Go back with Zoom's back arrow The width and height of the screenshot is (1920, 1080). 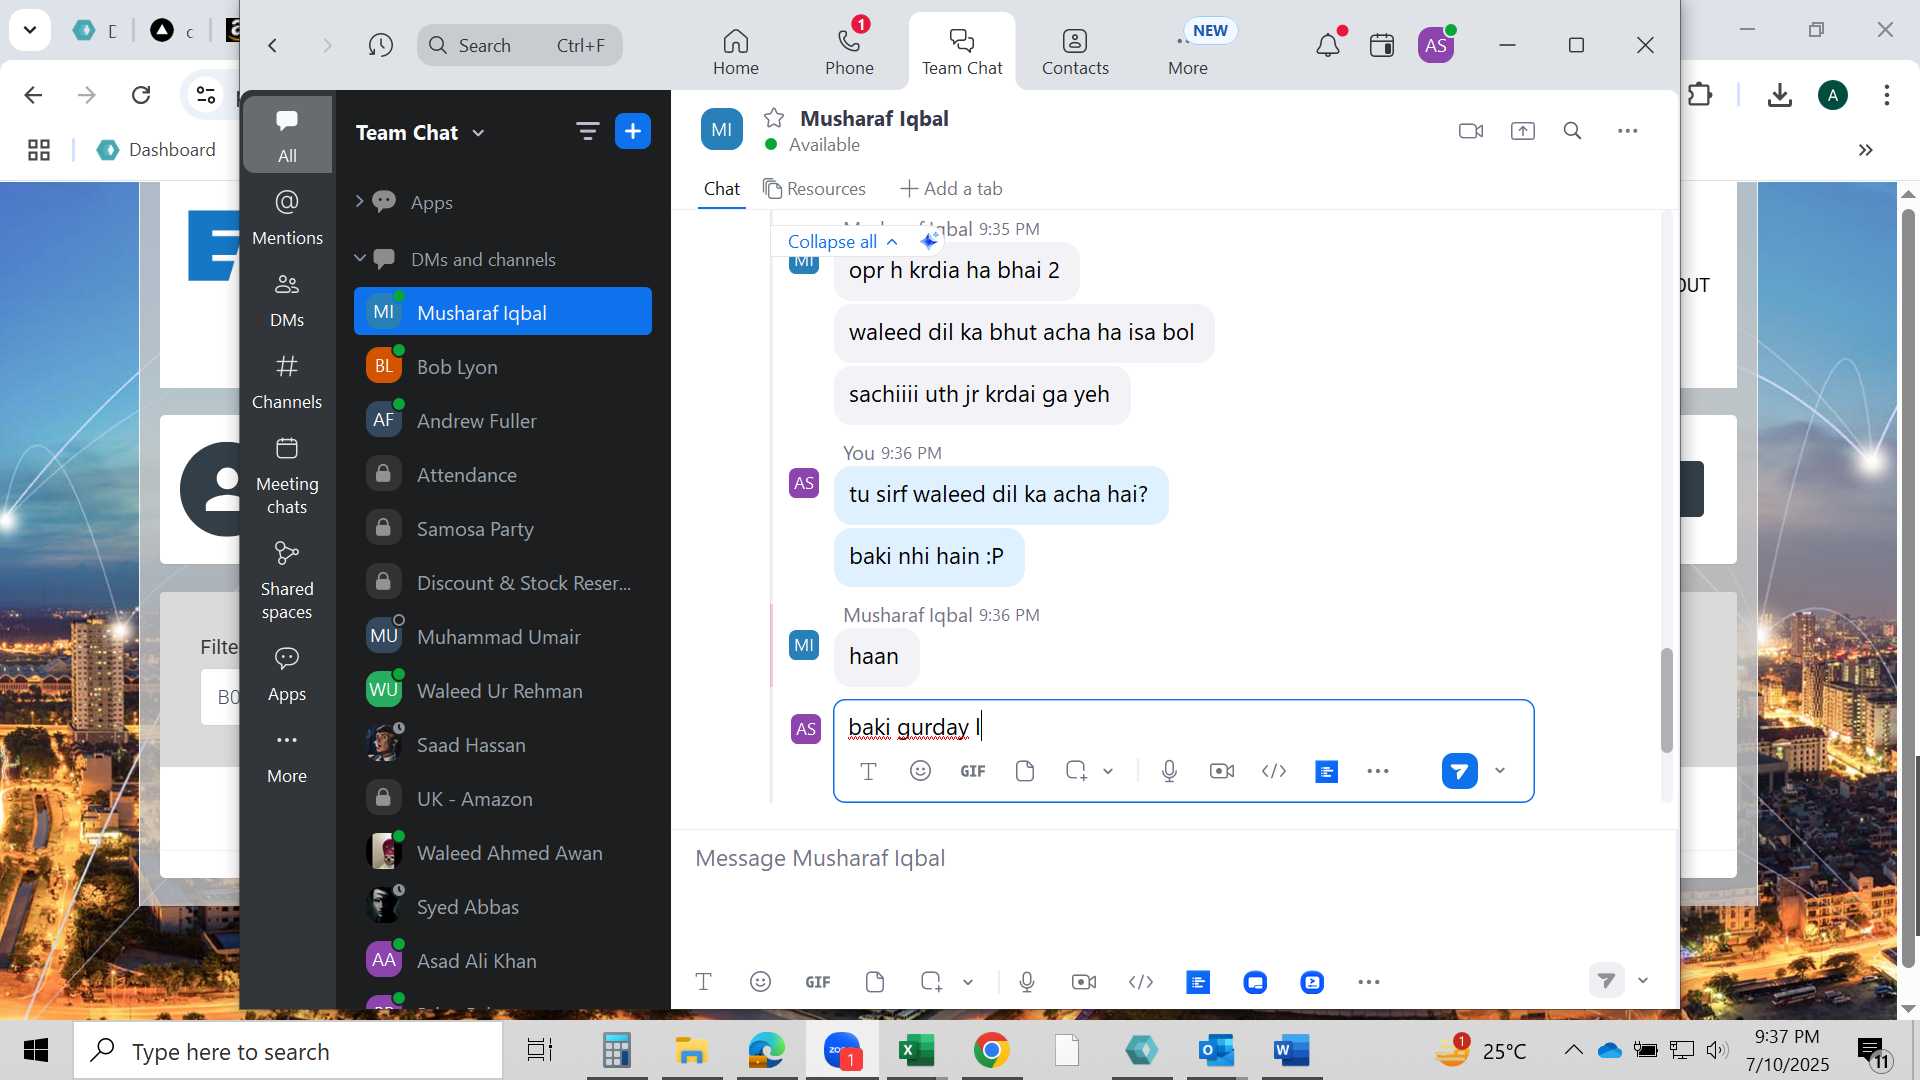click(x=272, y=45)
